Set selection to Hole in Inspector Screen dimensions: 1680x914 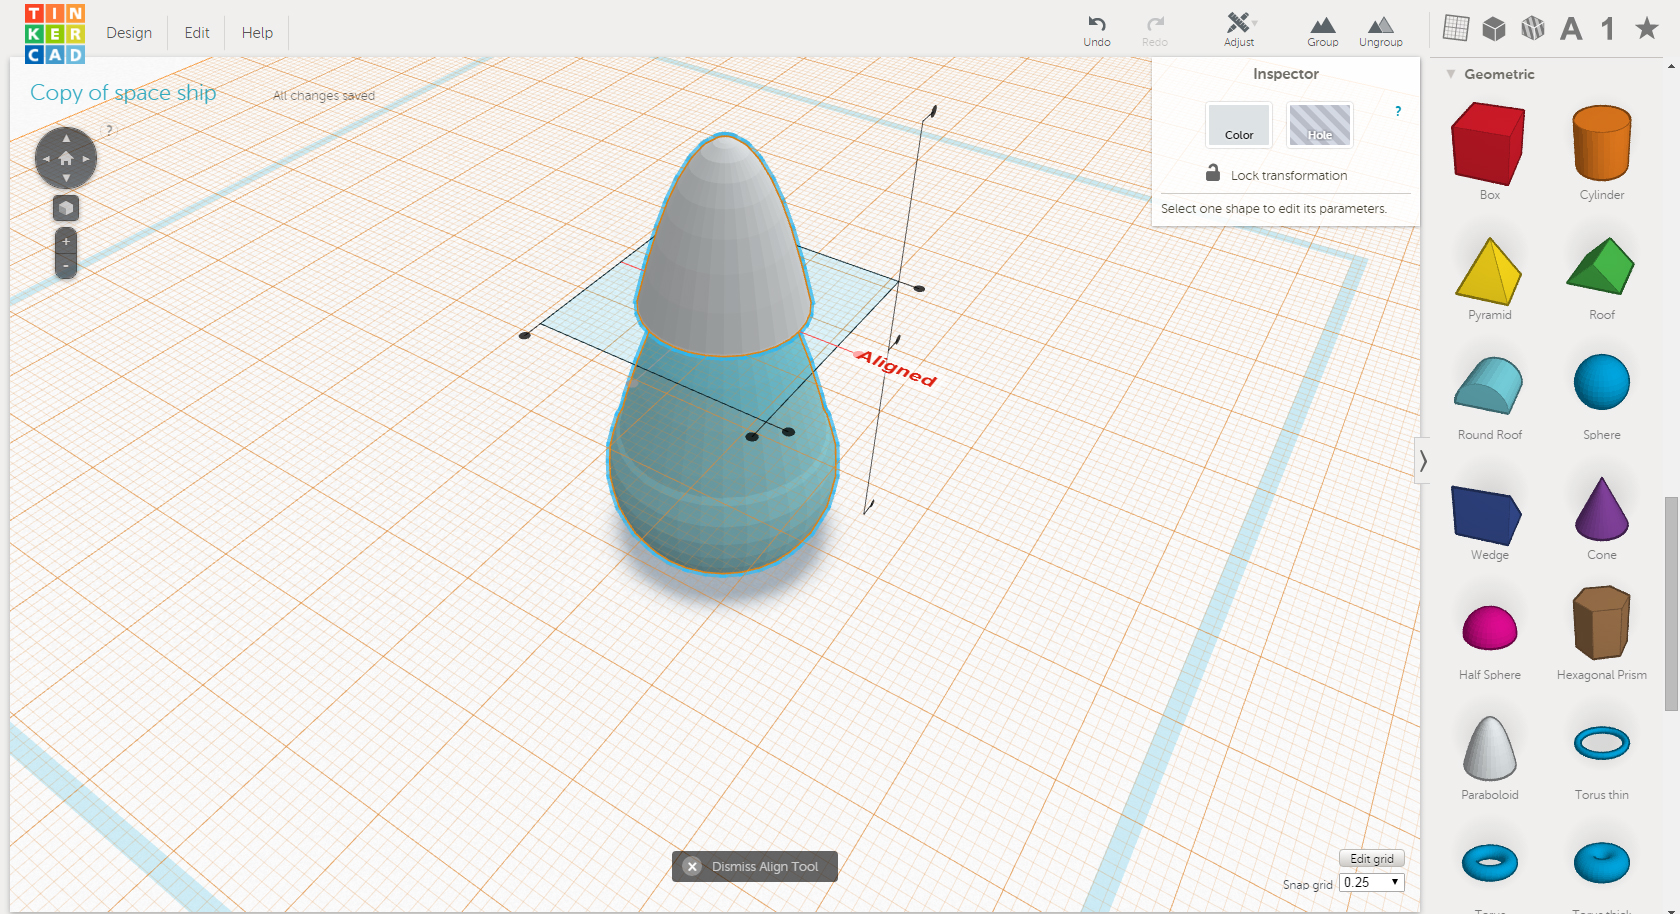1320,125
